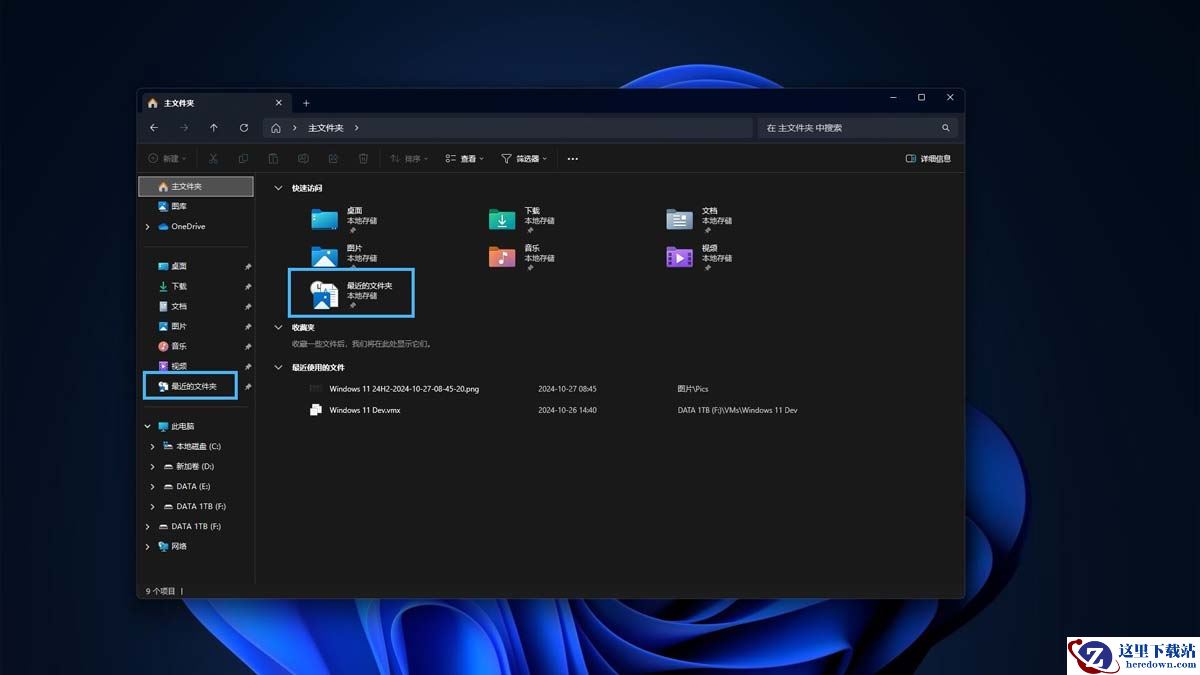Collapse the 快速访问 section

pyautogui.click(x=278, y=188)
